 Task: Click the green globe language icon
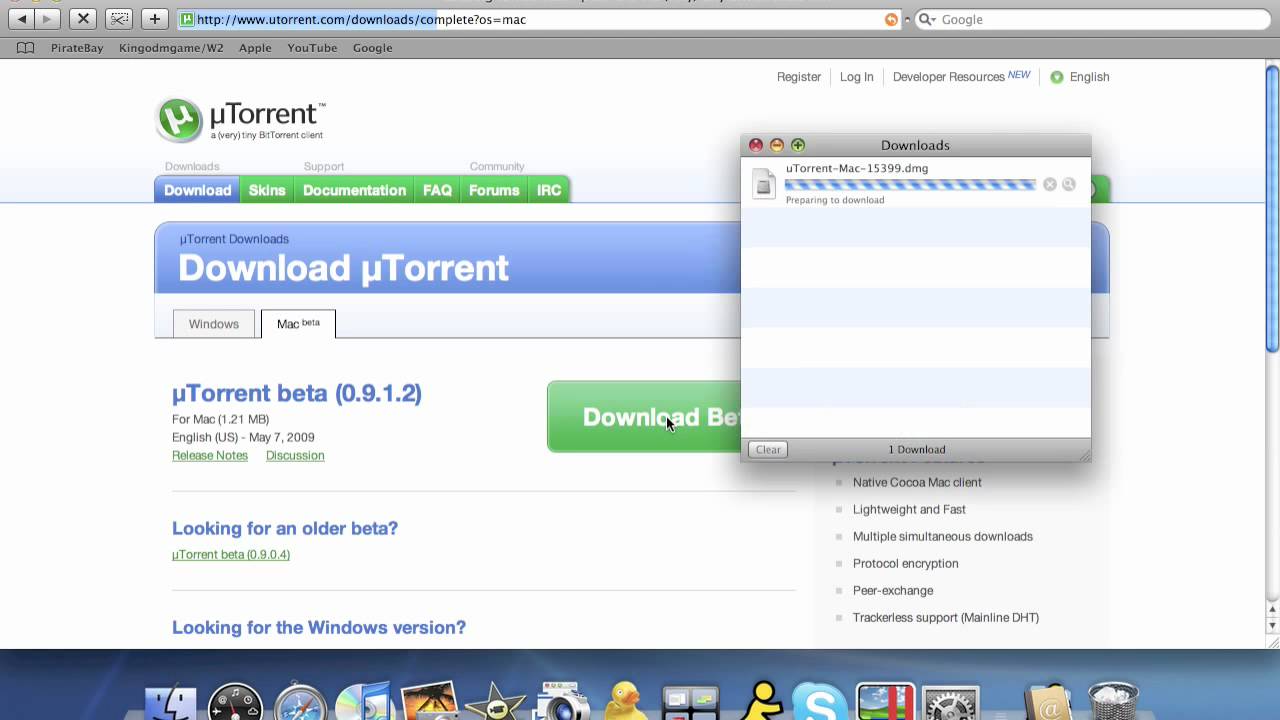pos(1057,77)
